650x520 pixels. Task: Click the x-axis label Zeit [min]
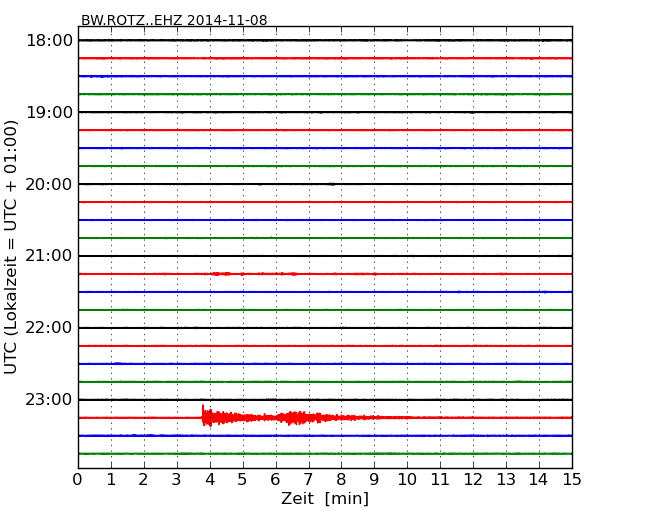[325, 498]
